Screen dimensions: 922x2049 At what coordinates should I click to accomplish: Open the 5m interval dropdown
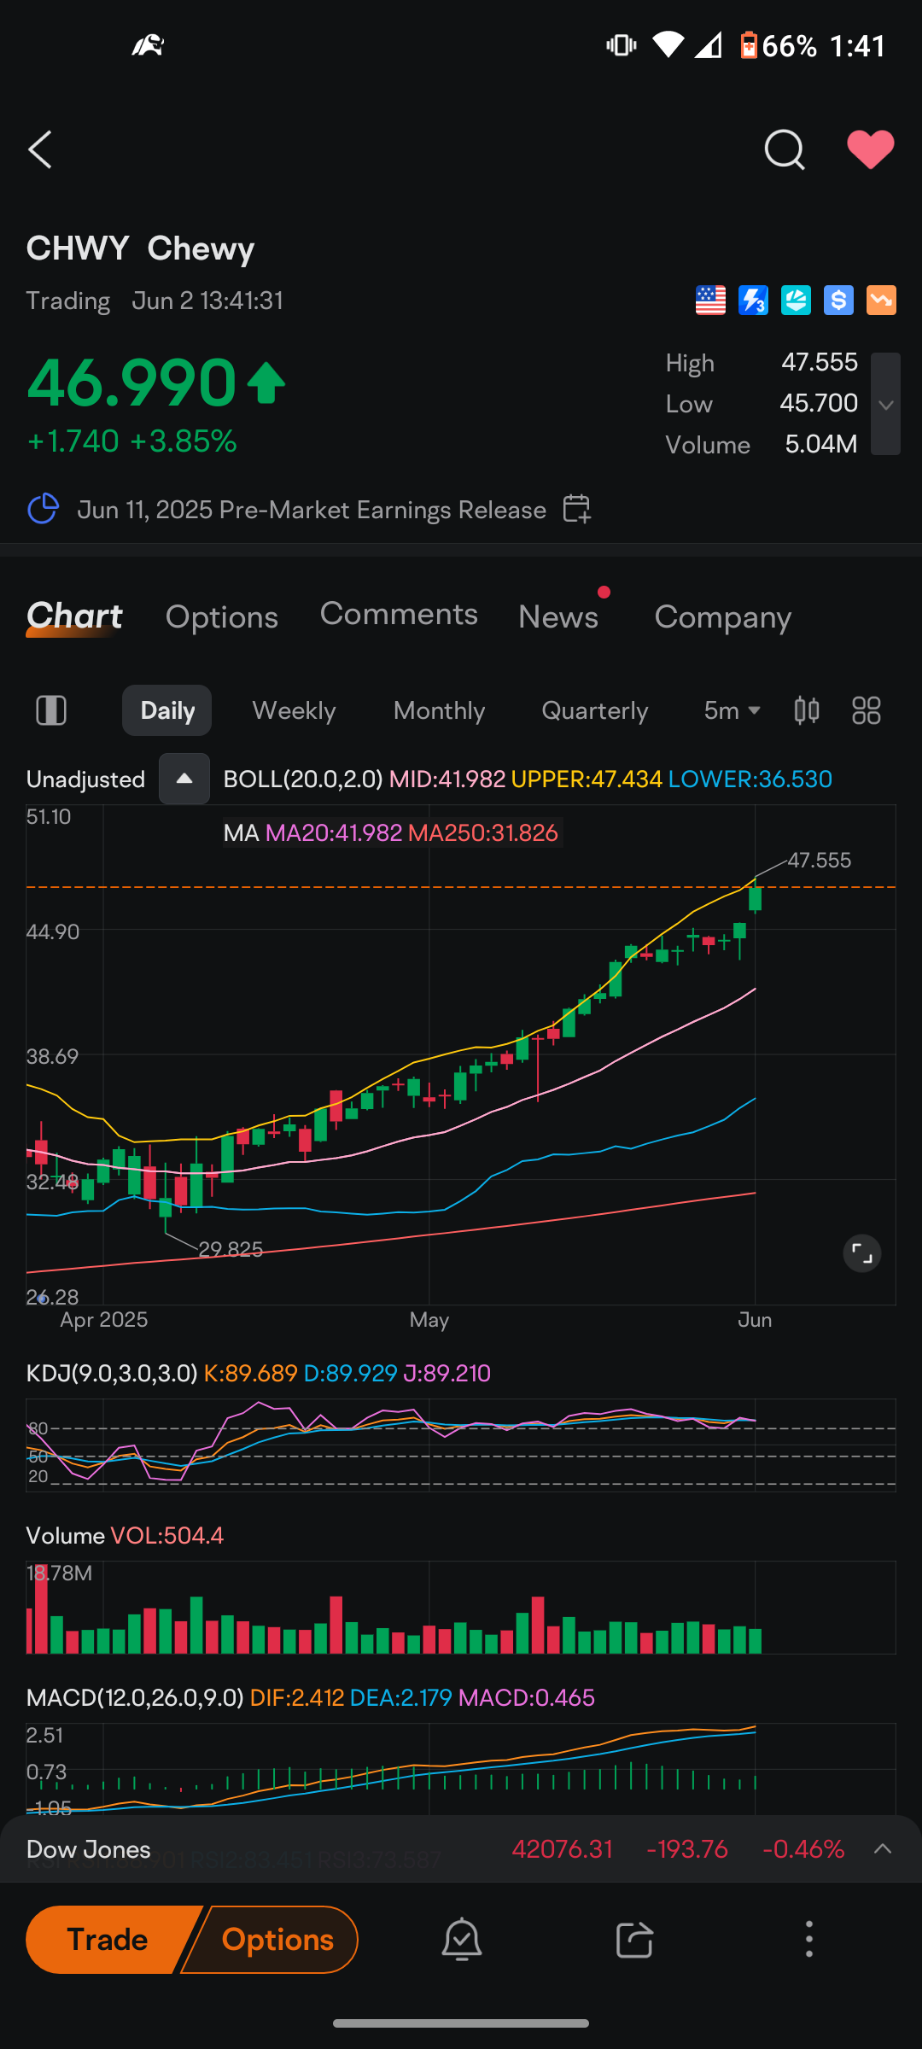point(732,711)
